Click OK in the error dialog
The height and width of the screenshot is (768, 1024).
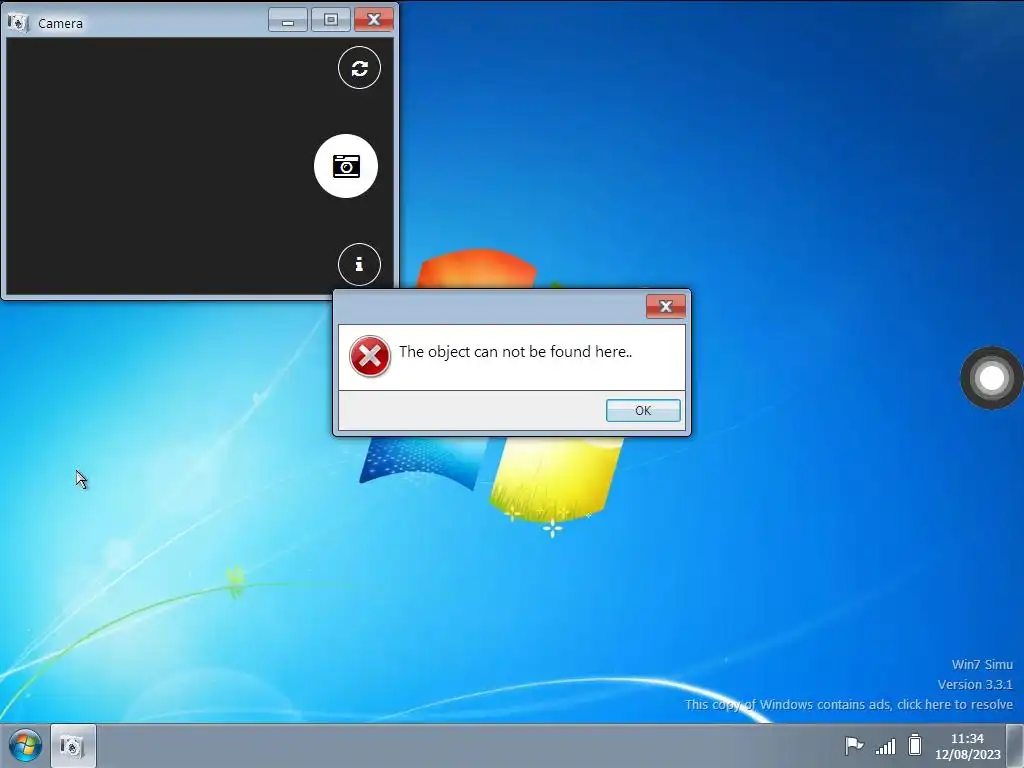pos(643,410)
